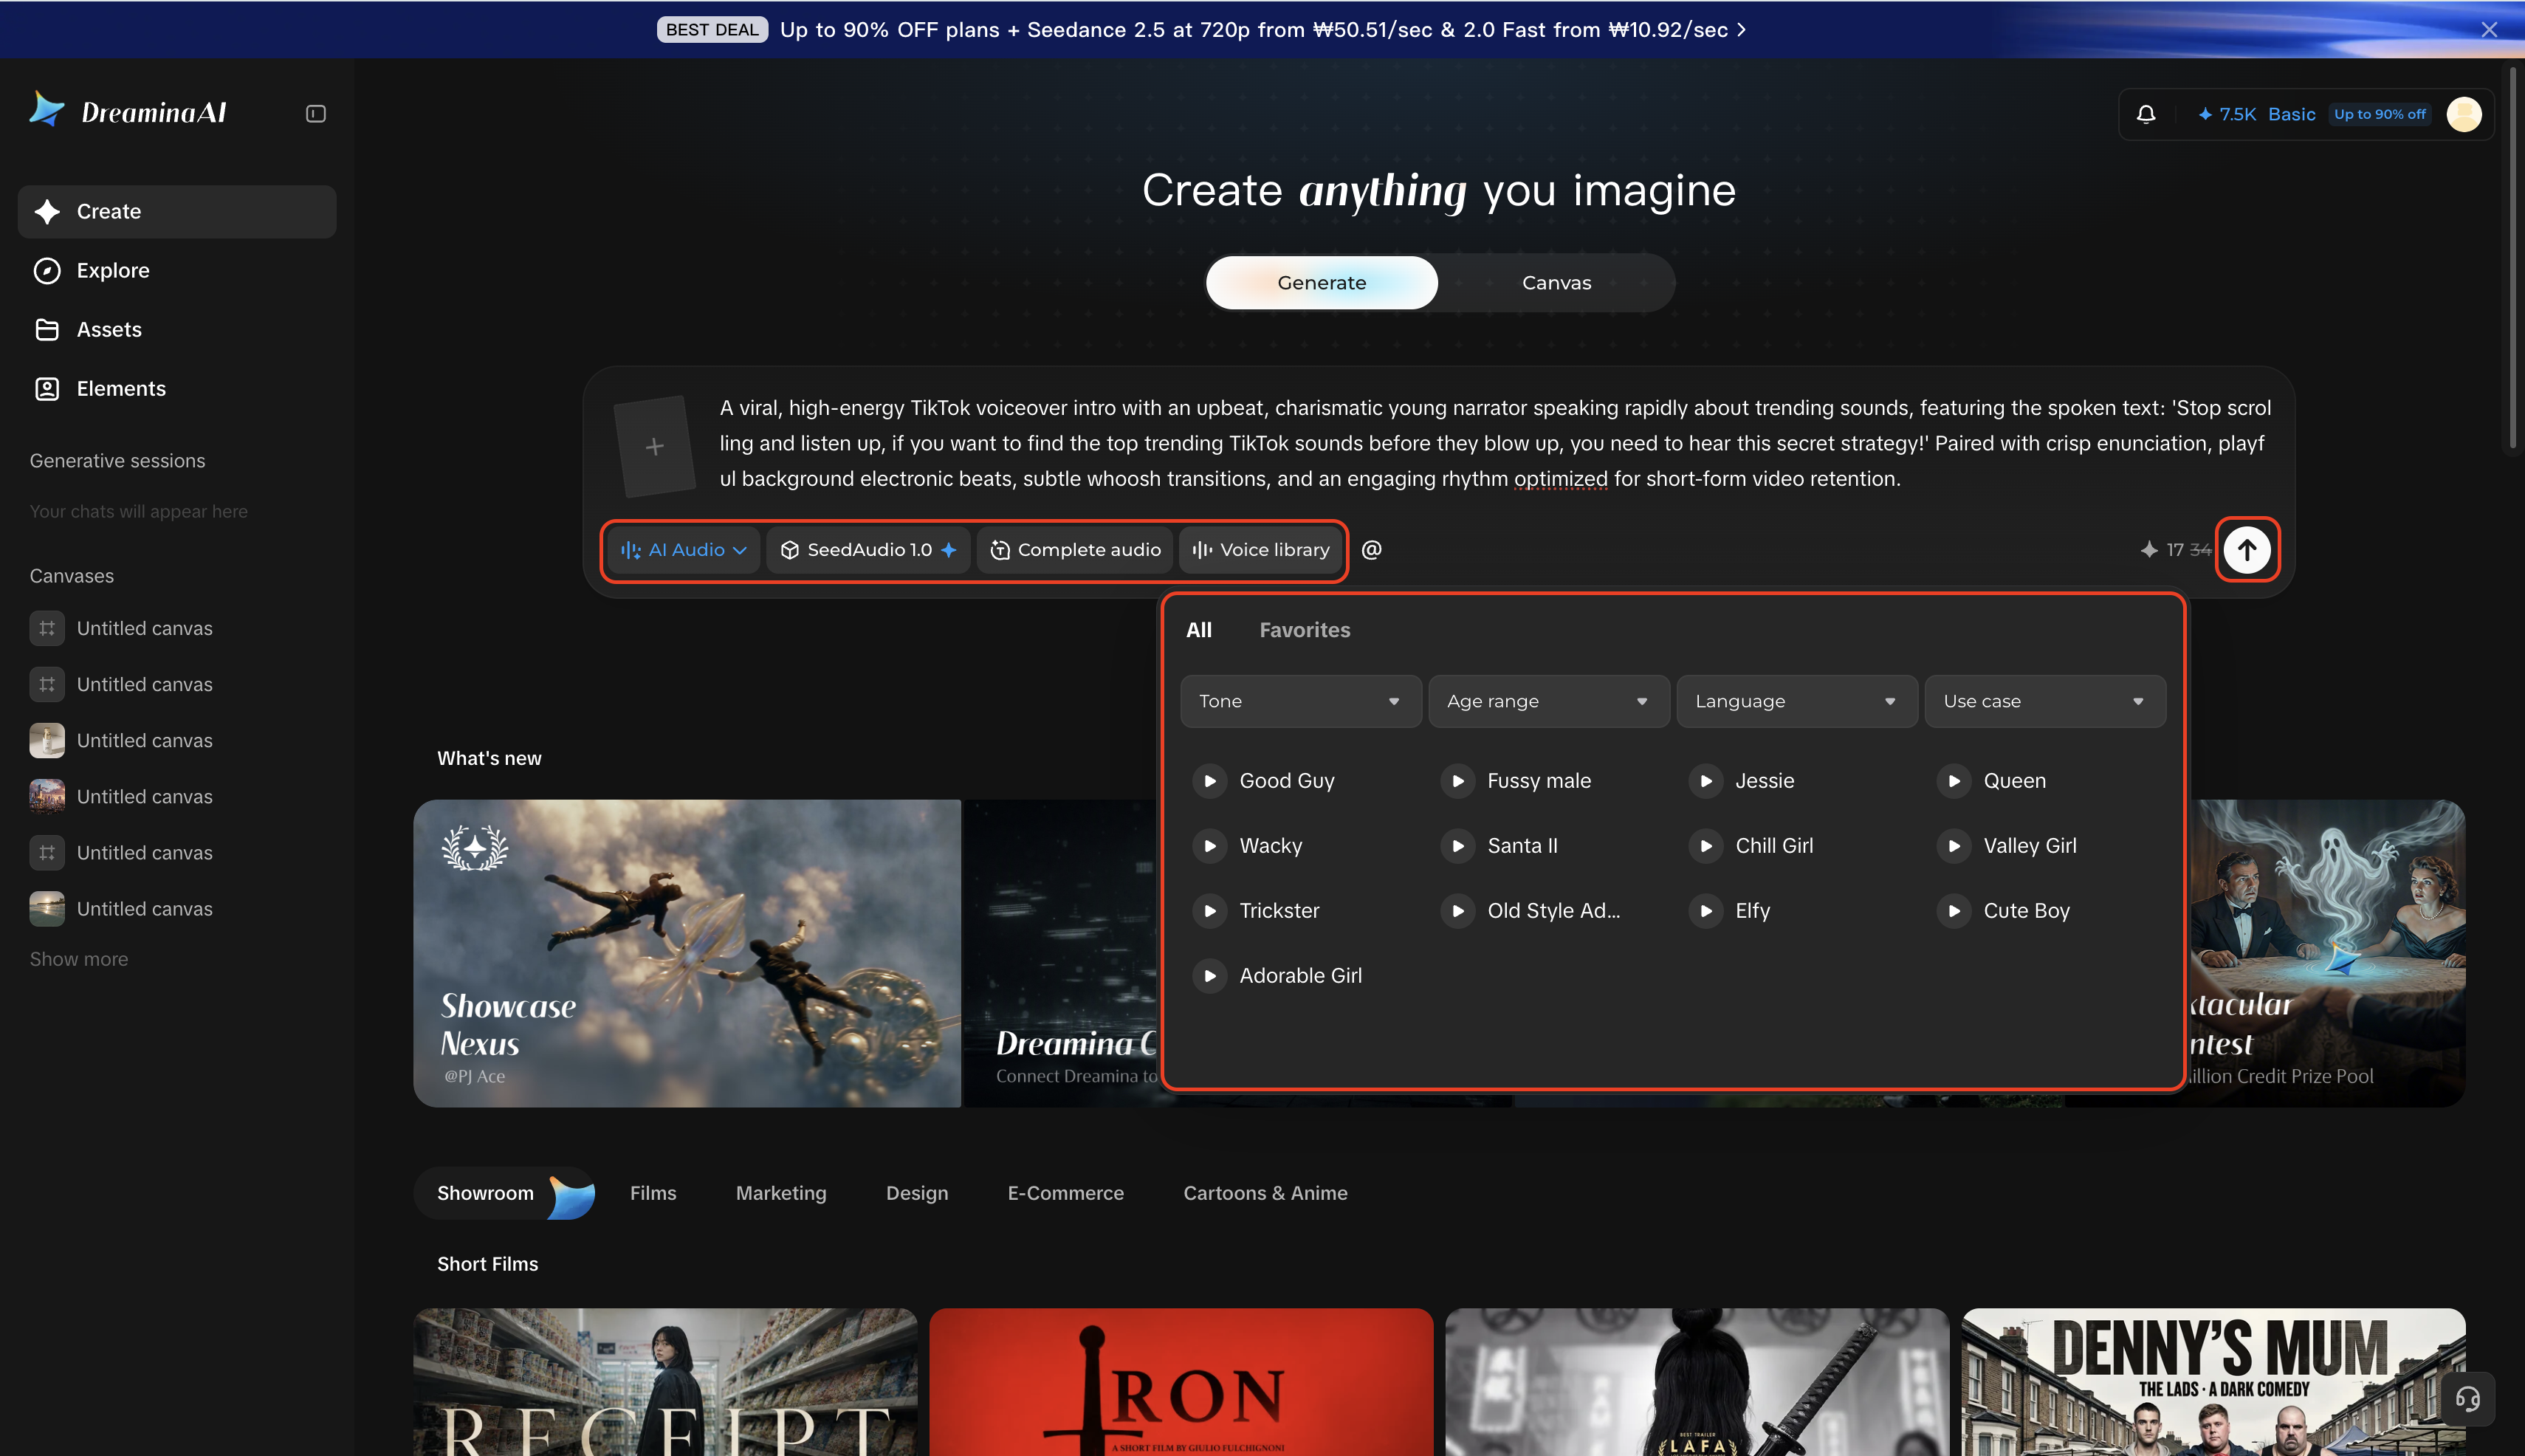Click the Voice library button
Image resolution: width=2525 pixels, height=1456 pixels.
tap(1260, 550)
